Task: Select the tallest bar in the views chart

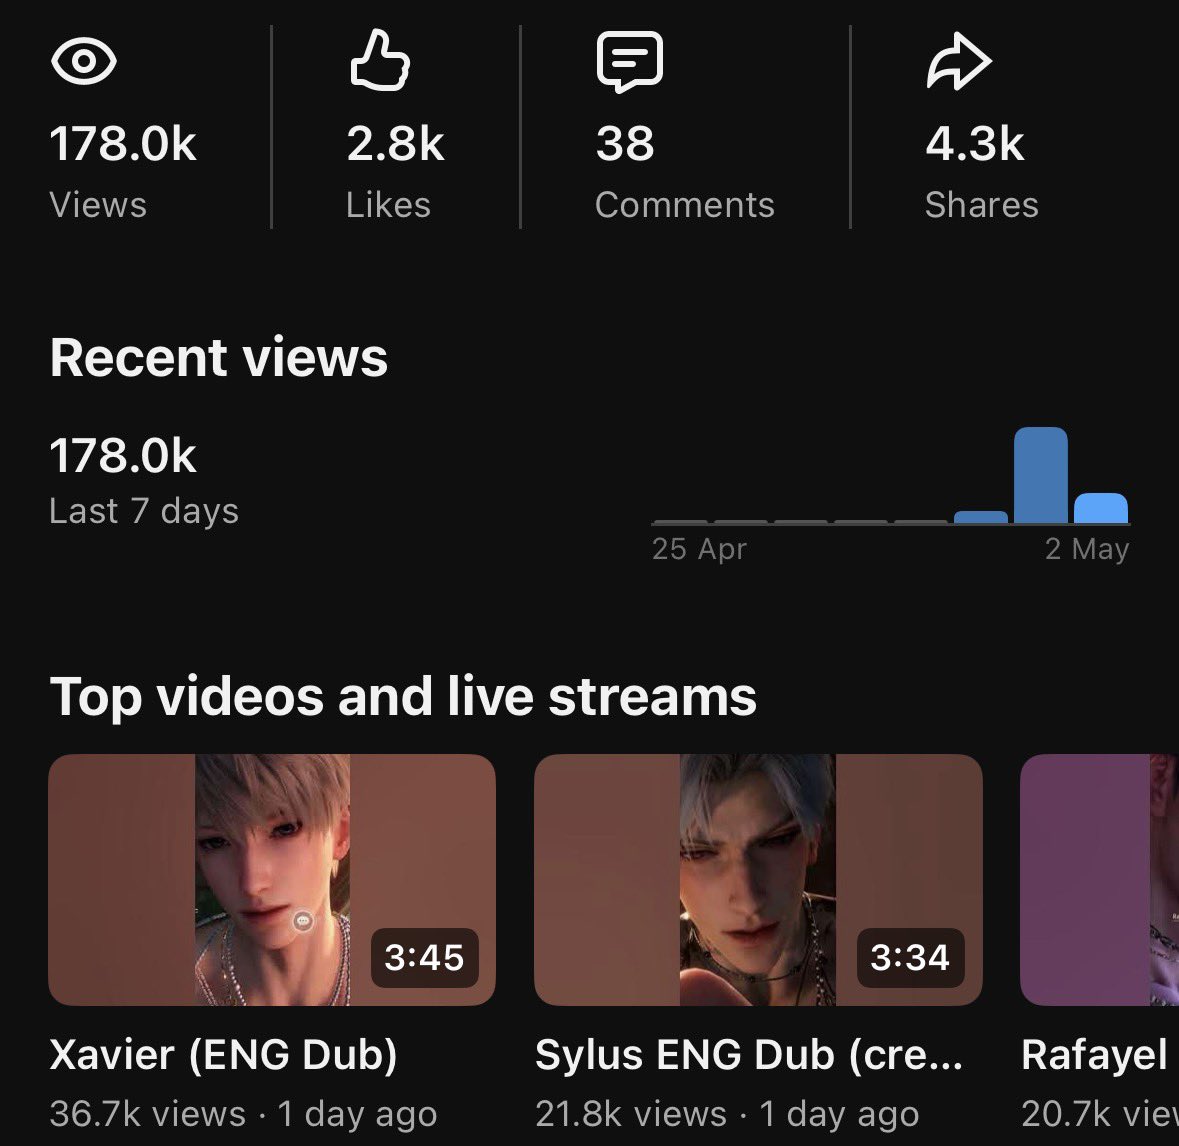Action: coord(1041,474)
